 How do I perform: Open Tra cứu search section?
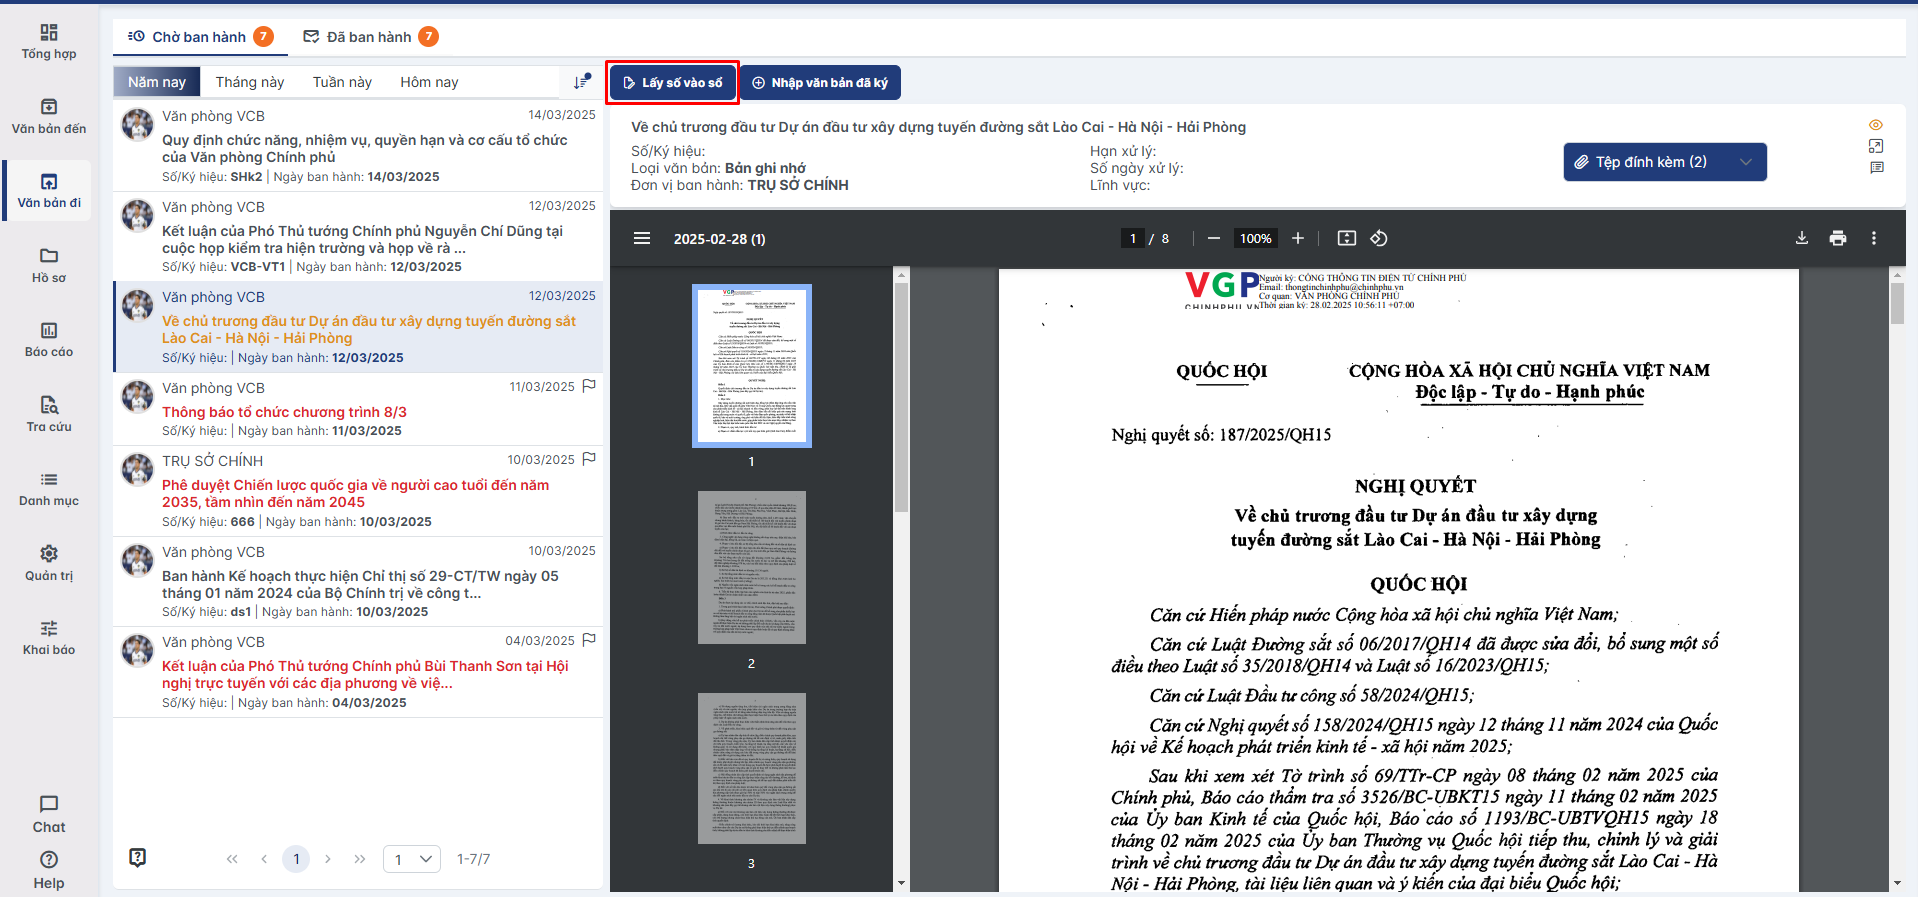pyautogui.click(x=49, y=414)
